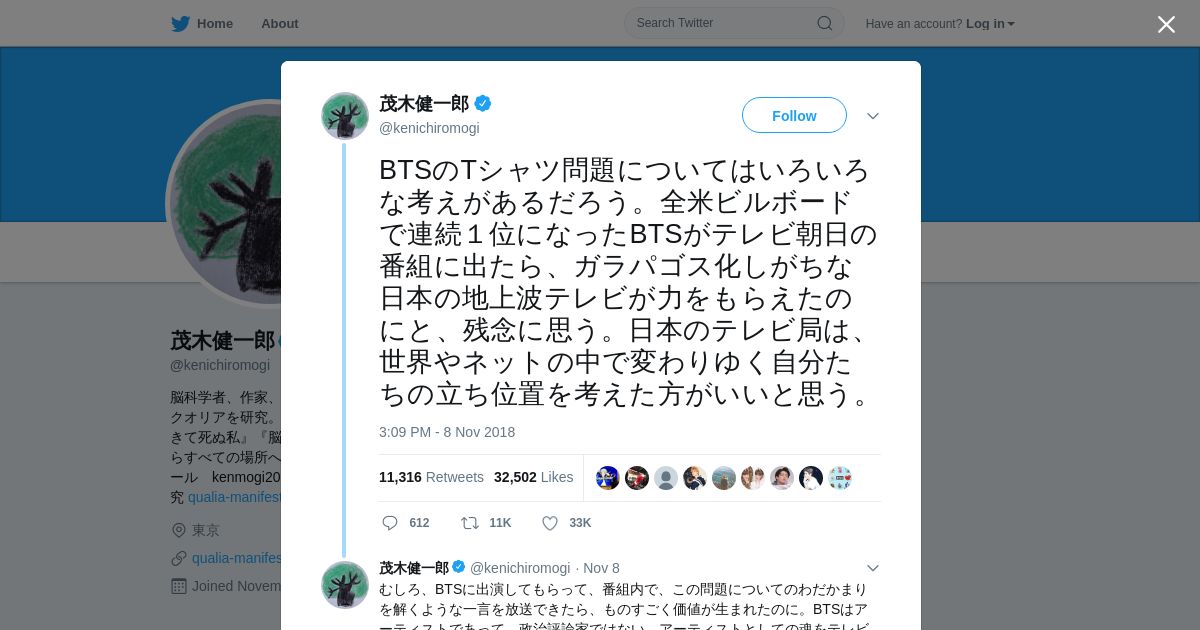Open the Log in dropdown
The height and width of the screenshot is (630, 1200).
(990, 23)
